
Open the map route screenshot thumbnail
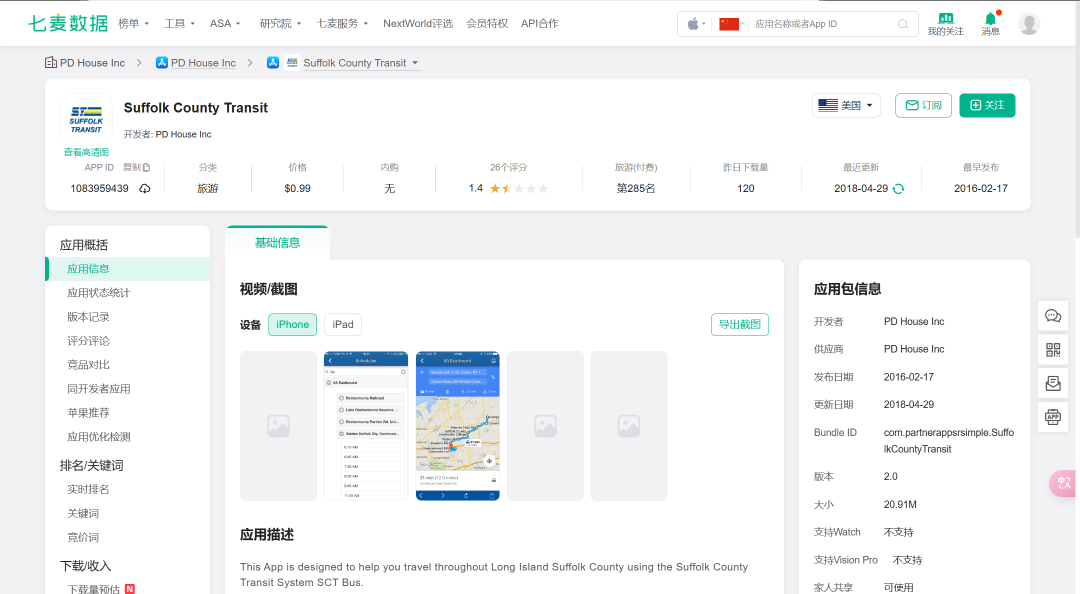457,426
